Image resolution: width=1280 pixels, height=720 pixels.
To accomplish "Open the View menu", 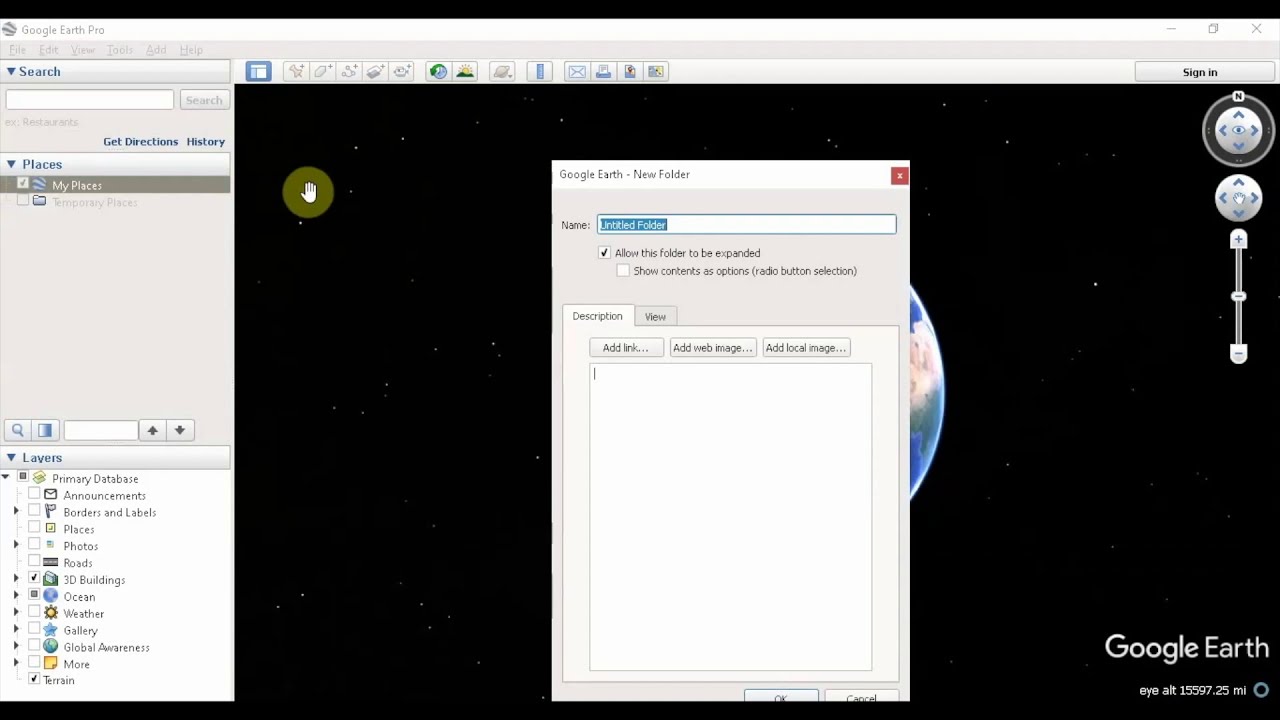I will tap(83, 50).
